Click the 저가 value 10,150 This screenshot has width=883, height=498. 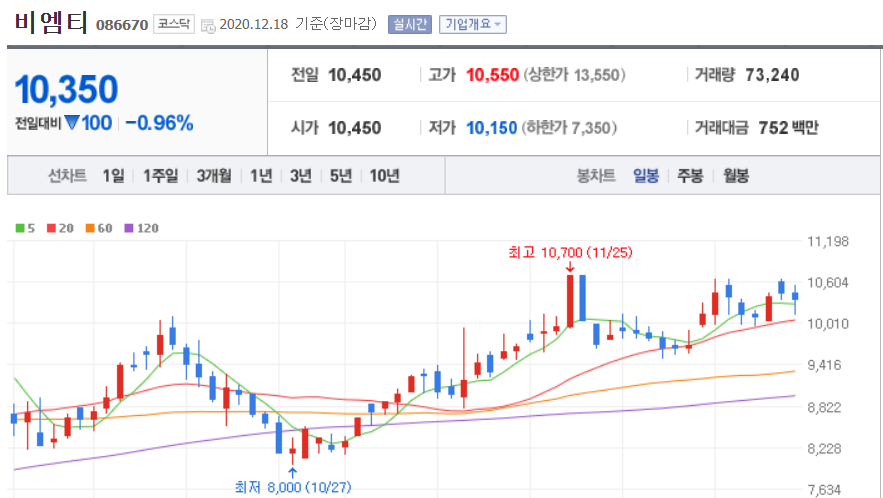pyautogui.click(x=491, y=128)
